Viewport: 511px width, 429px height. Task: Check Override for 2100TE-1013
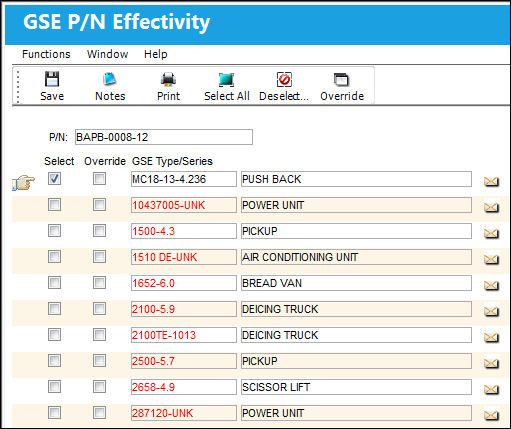tap(99, 335)
